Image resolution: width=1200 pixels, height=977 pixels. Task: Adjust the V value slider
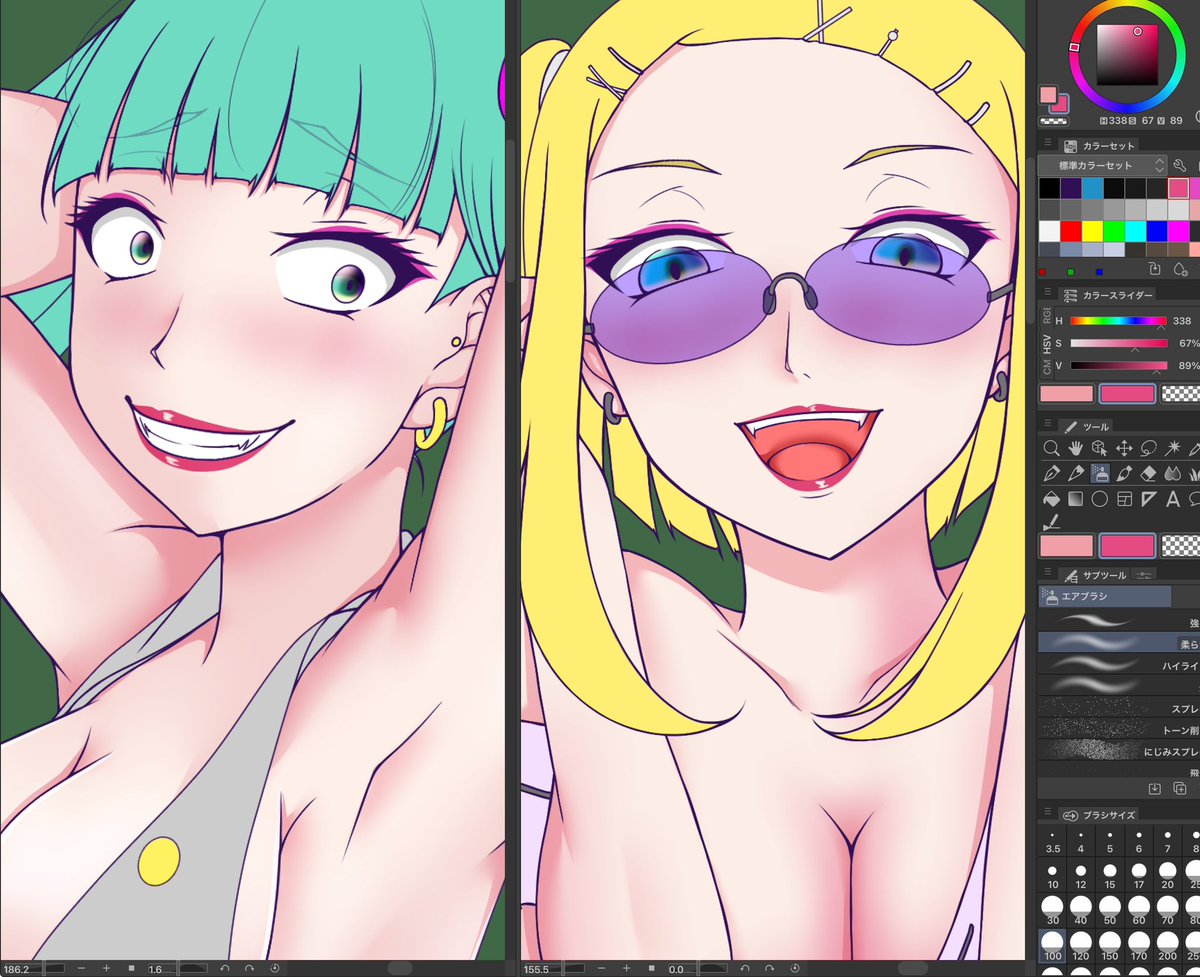click(x=1118, y=366)
